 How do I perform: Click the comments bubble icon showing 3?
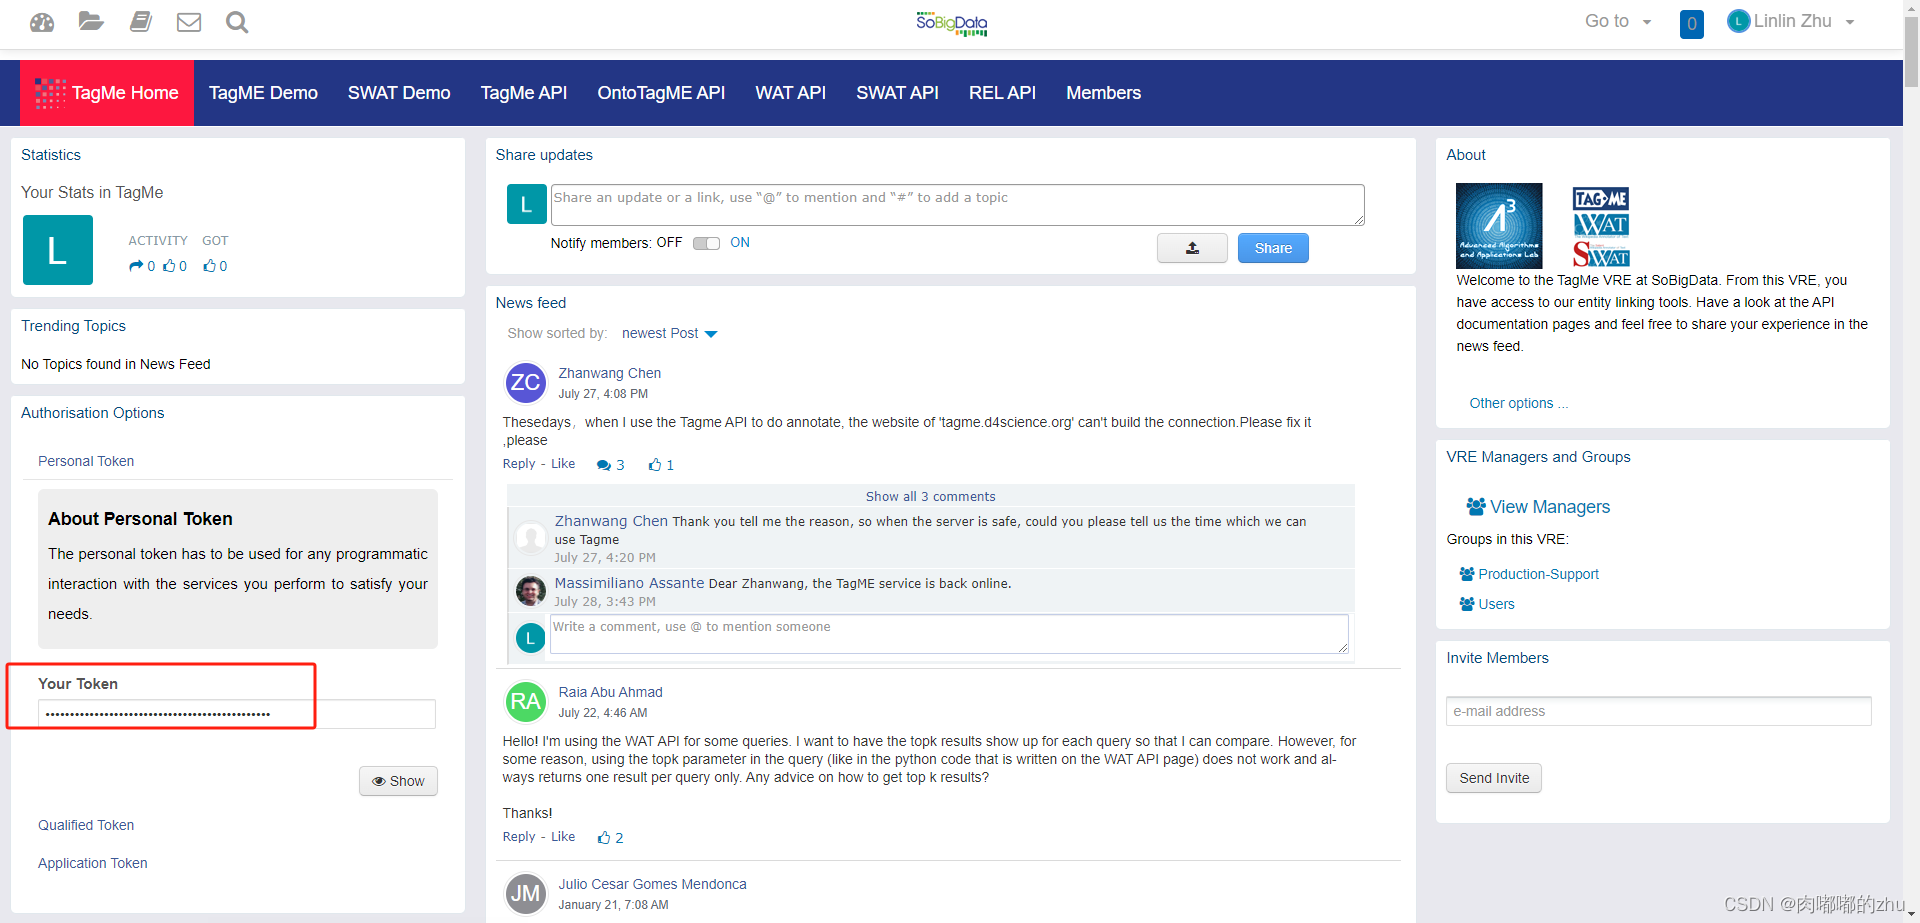pyautogui.click(x=610, y=465)
